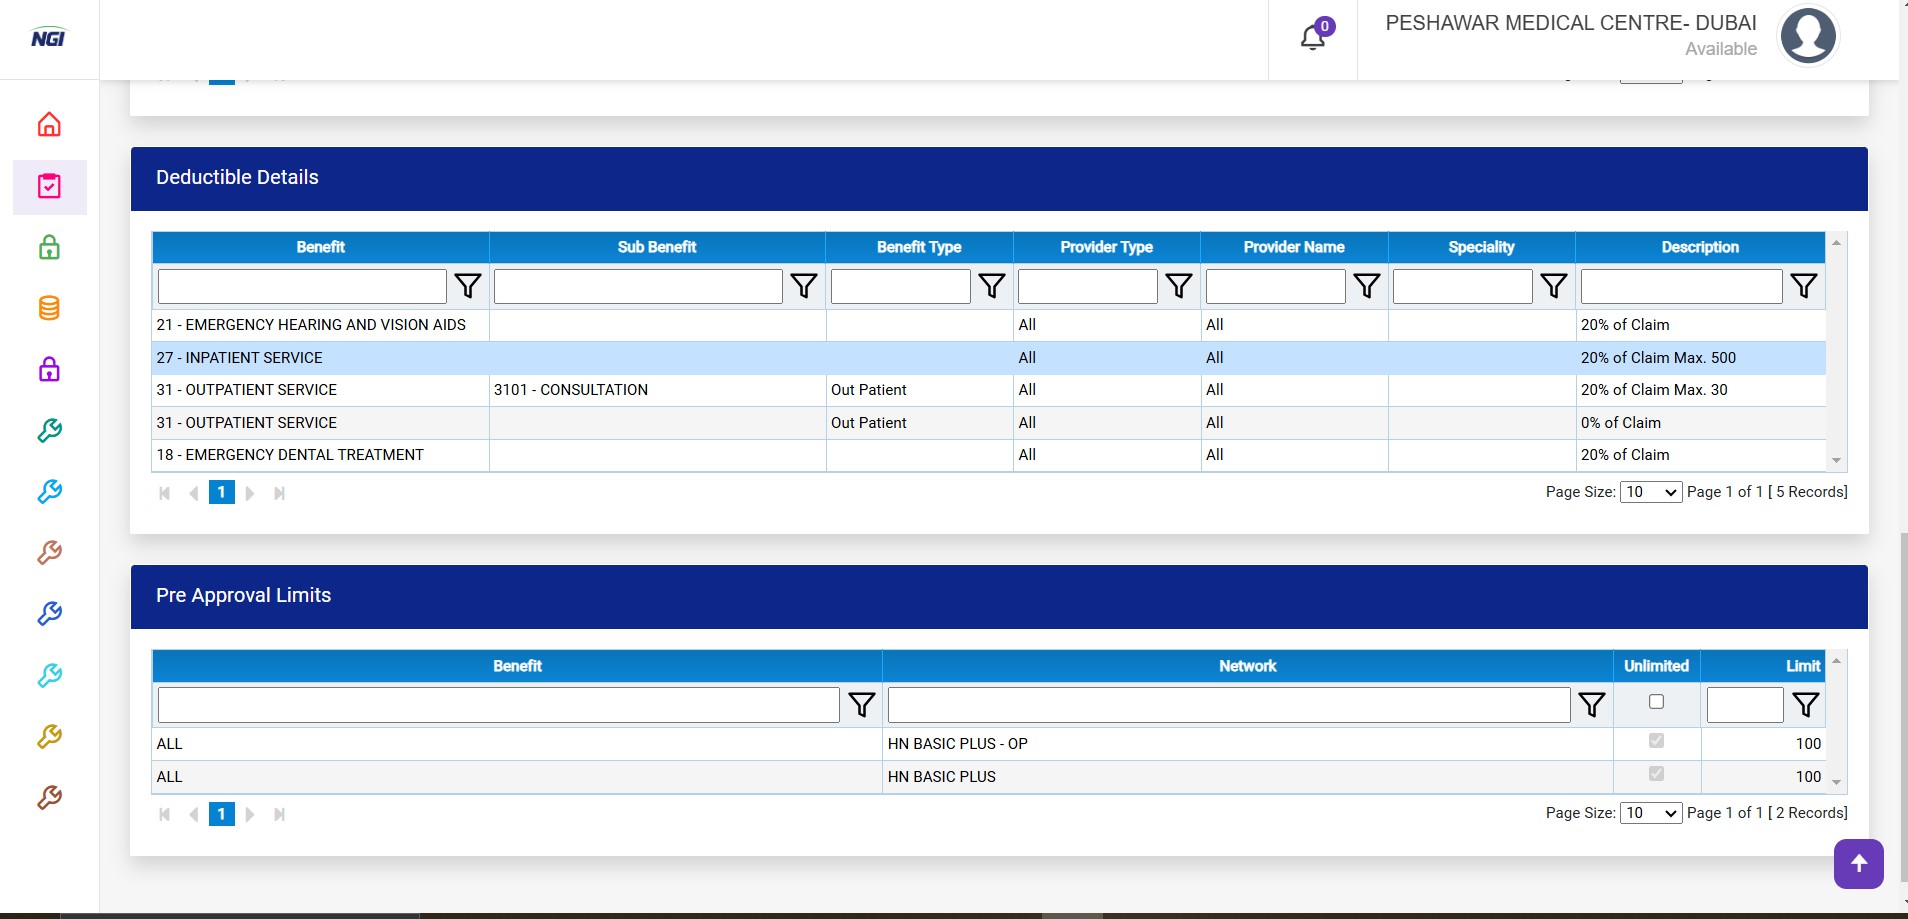Screen dimensions: 1908x919
Task: Click the user profile avatar
Action: click(x=1807, y=36)
